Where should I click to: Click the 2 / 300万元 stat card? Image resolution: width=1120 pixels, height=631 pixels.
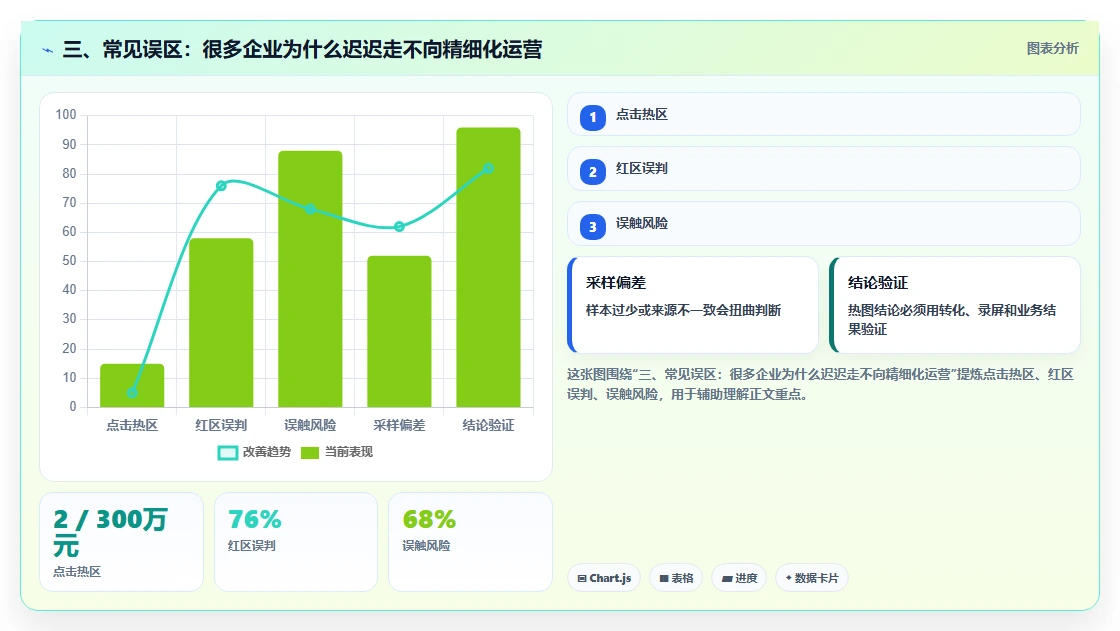(x=121, y=542)
